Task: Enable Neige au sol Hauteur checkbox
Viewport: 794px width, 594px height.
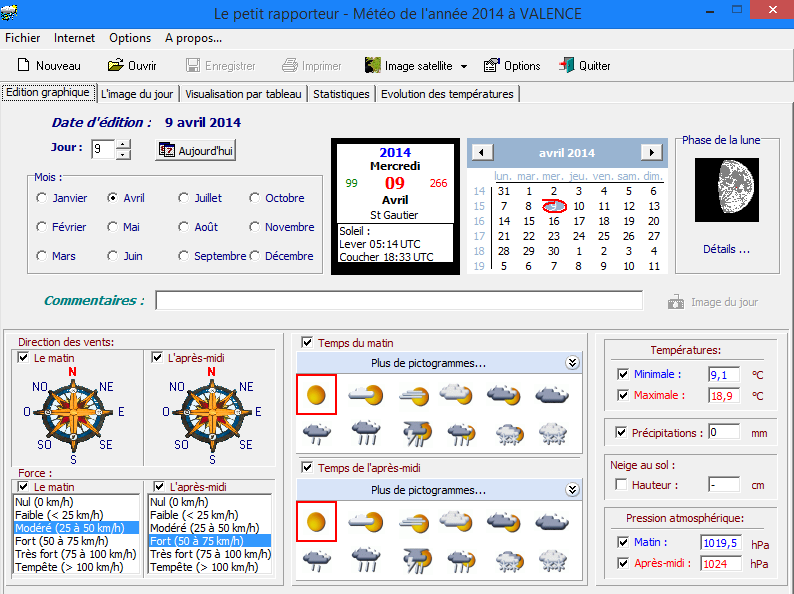Action: point(621,485)
